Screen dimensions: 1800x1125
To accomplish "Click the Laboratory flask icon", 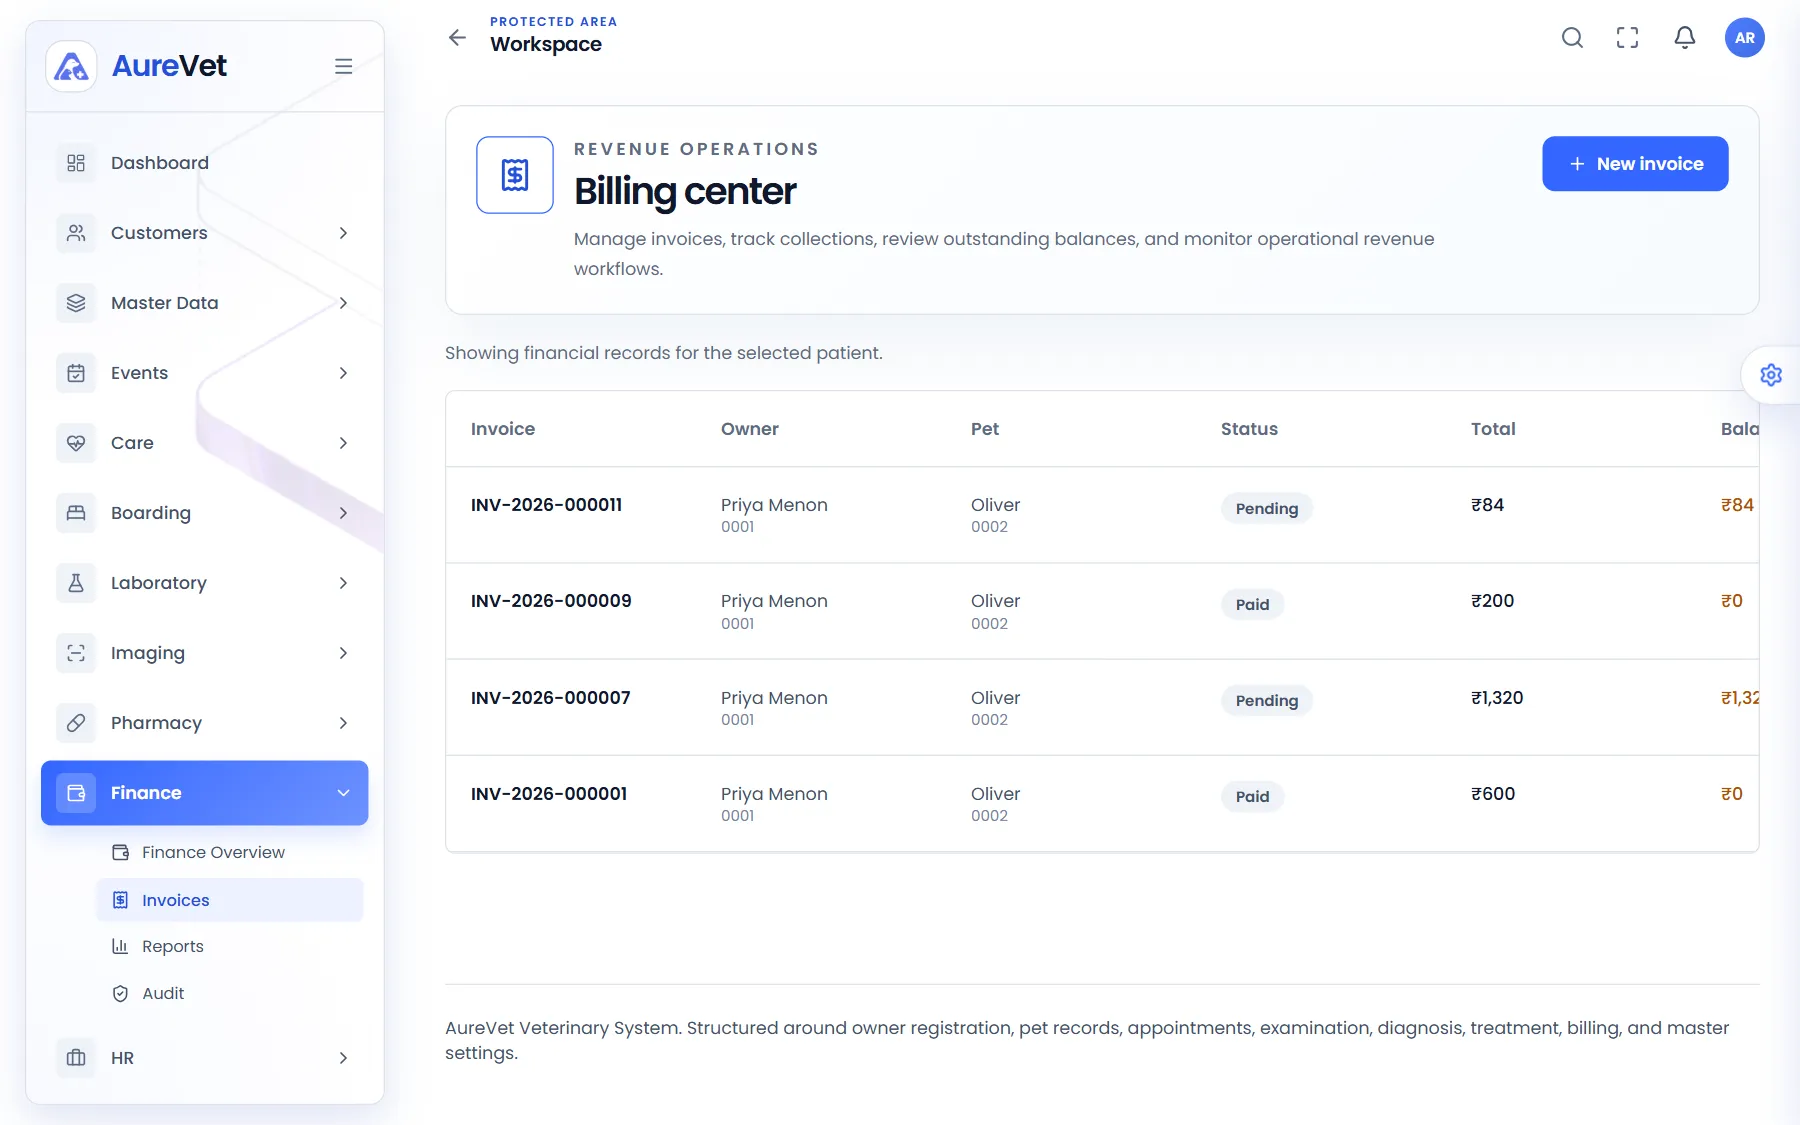I will pos(76,583).
